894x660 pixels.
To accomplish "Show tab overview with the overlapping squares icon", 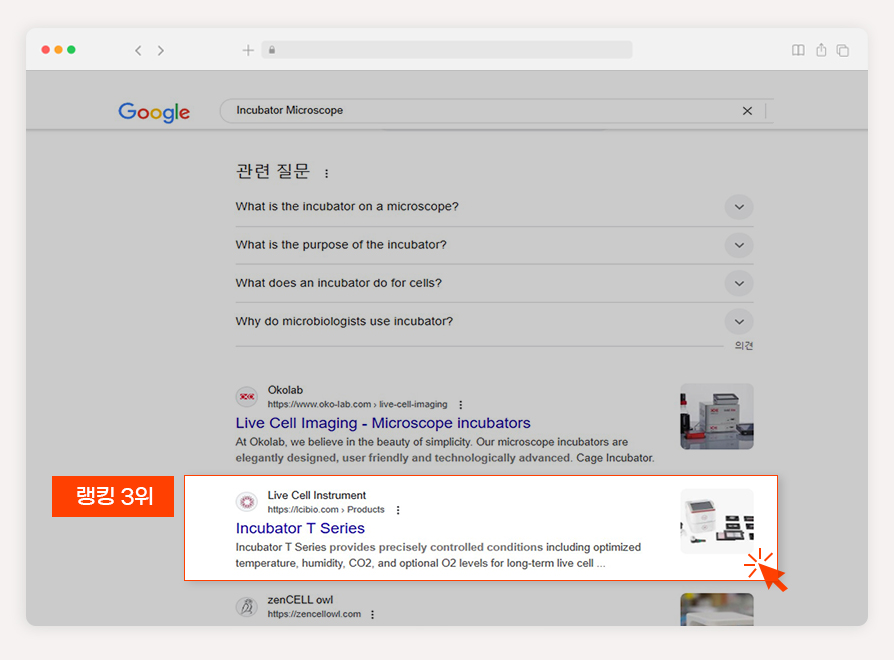I will pyautogui.click(x=843, y=50).
